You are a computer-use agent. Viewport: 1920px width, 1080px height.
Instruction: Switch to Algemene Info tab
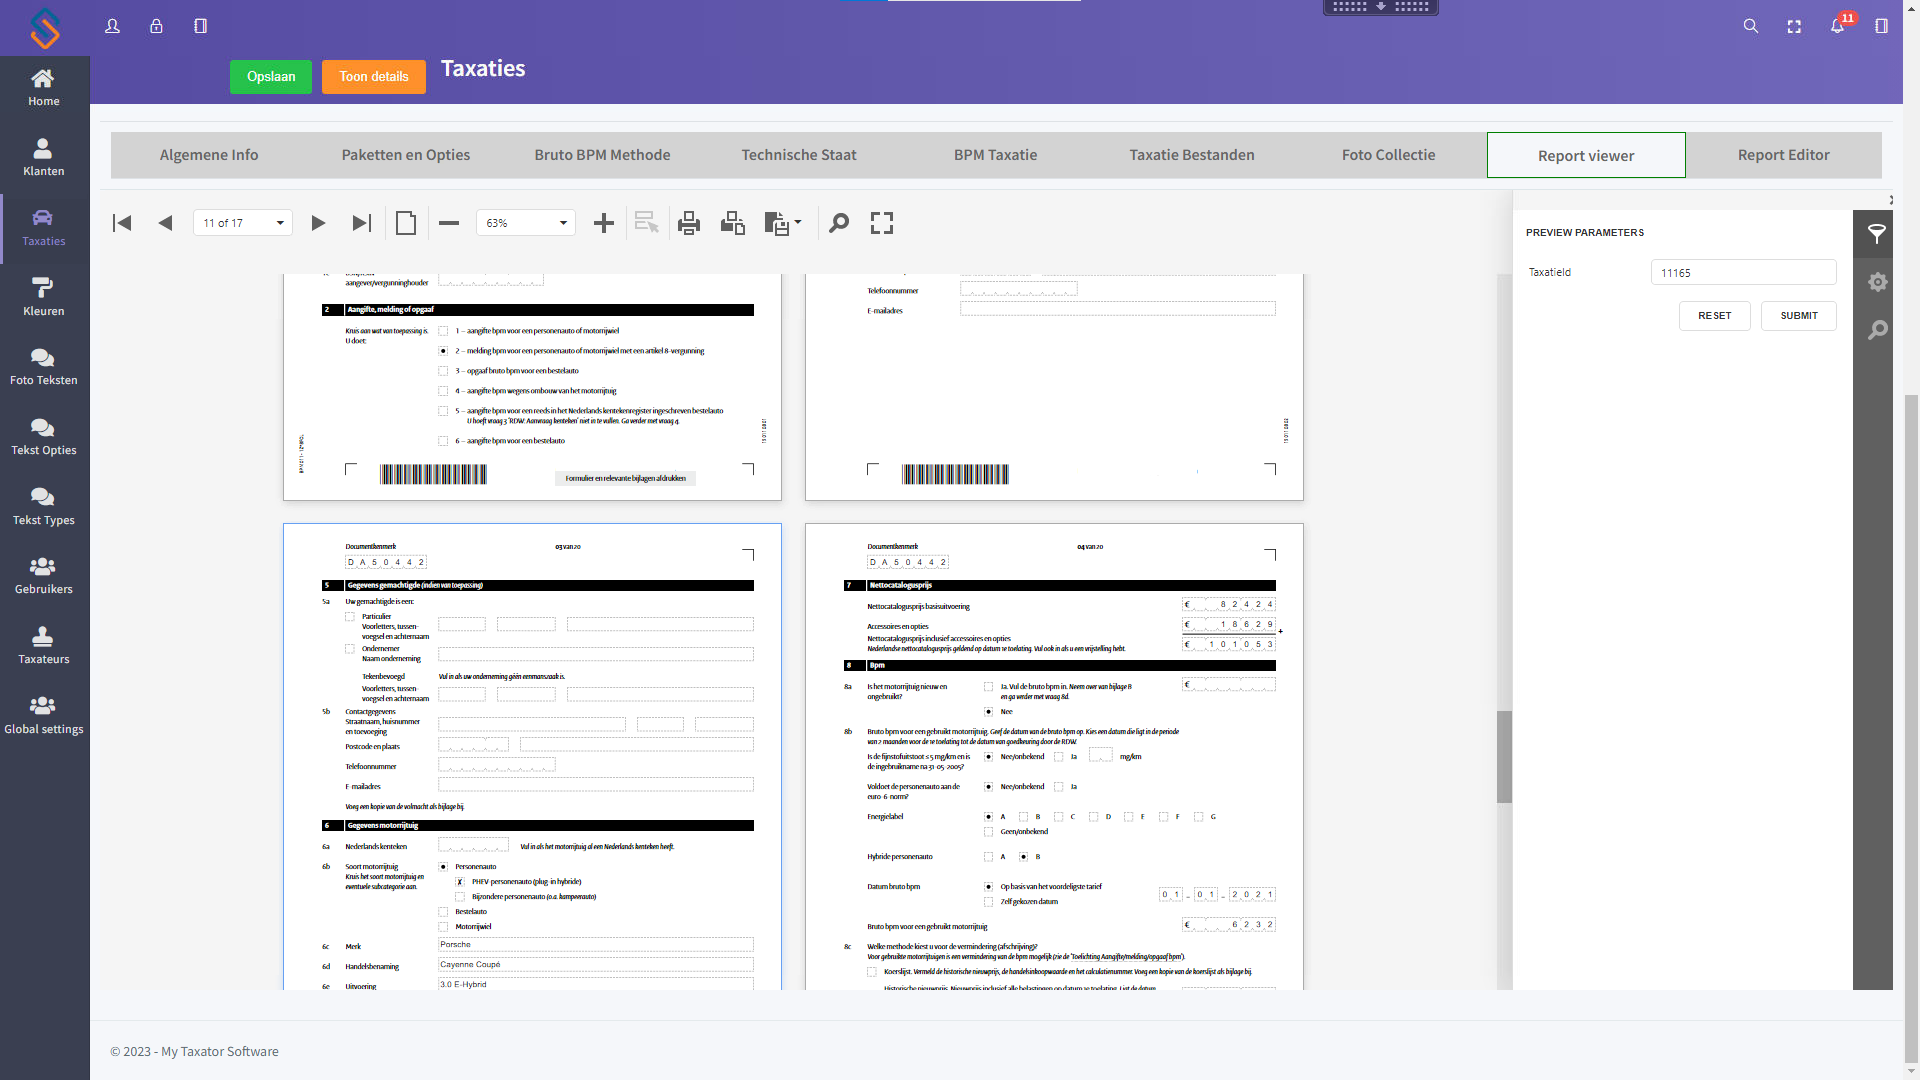tap(209, 155)
